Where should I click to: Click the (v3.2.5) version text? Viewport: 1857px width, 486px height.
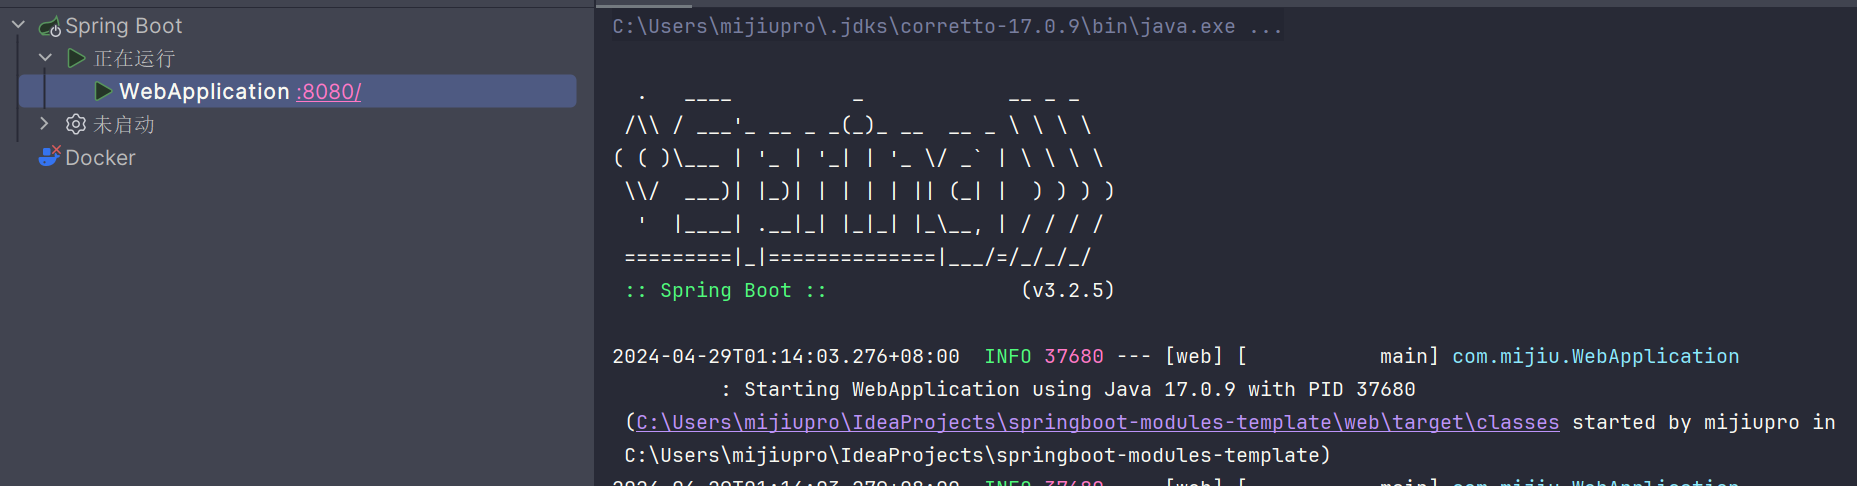click(1067, 290)
